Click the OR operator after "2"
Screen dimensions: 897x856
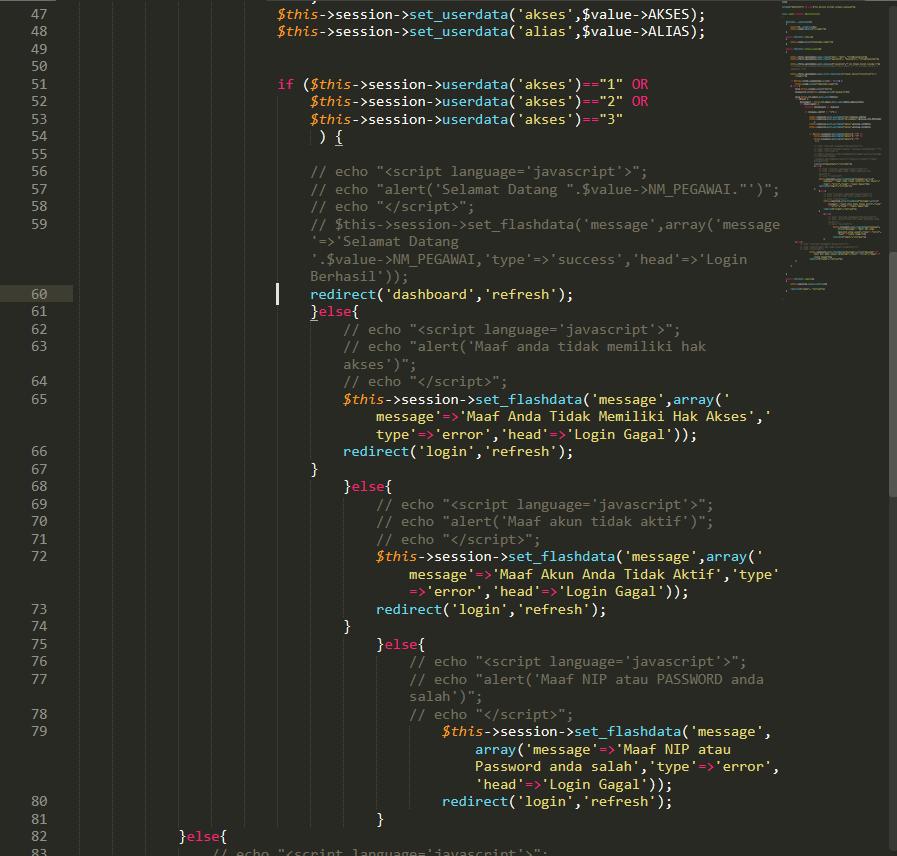tap(640, 101)
